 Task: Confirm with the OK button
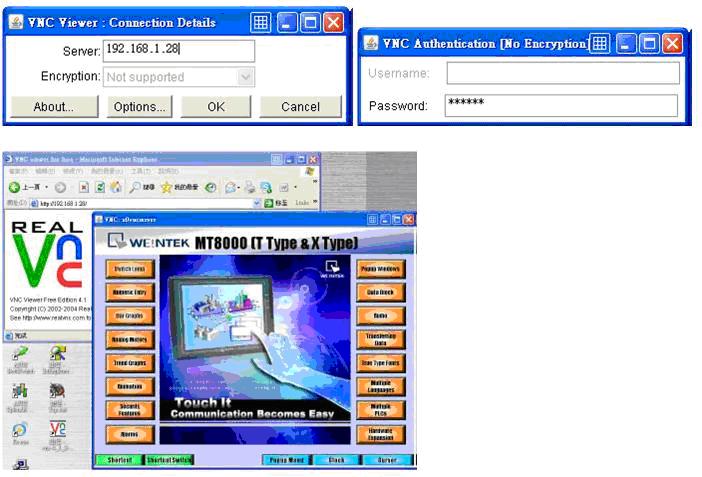click(x=216, y=107)
